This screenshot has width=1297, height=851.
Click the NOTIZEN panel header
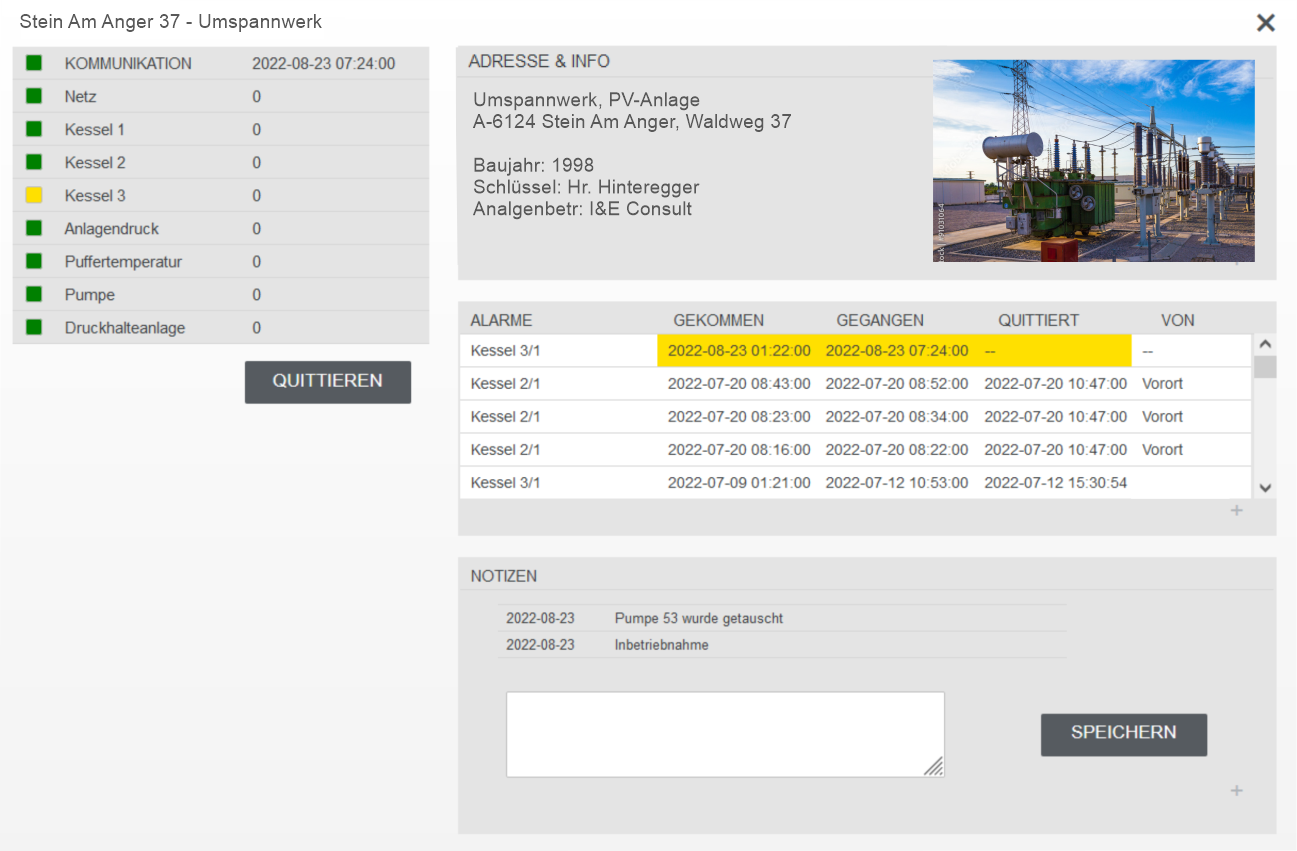504,576
